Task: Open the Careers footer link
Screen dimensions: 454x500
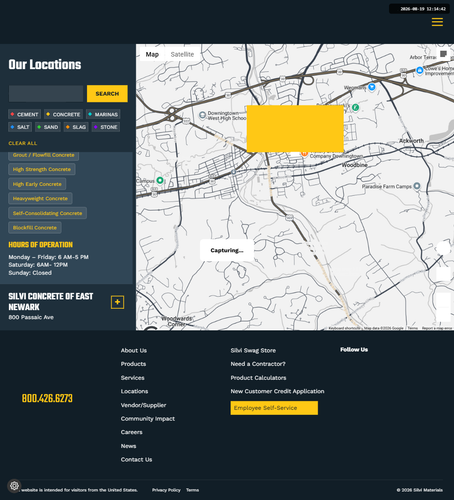Action: coord(131,432)
